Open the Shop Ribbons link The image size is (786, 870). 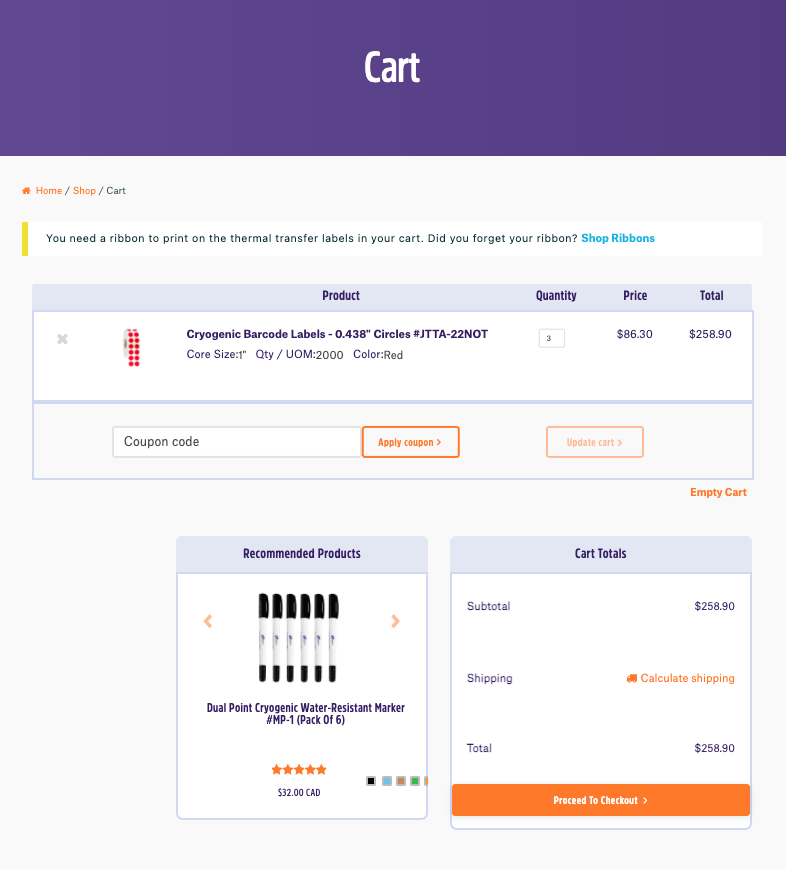618,238
